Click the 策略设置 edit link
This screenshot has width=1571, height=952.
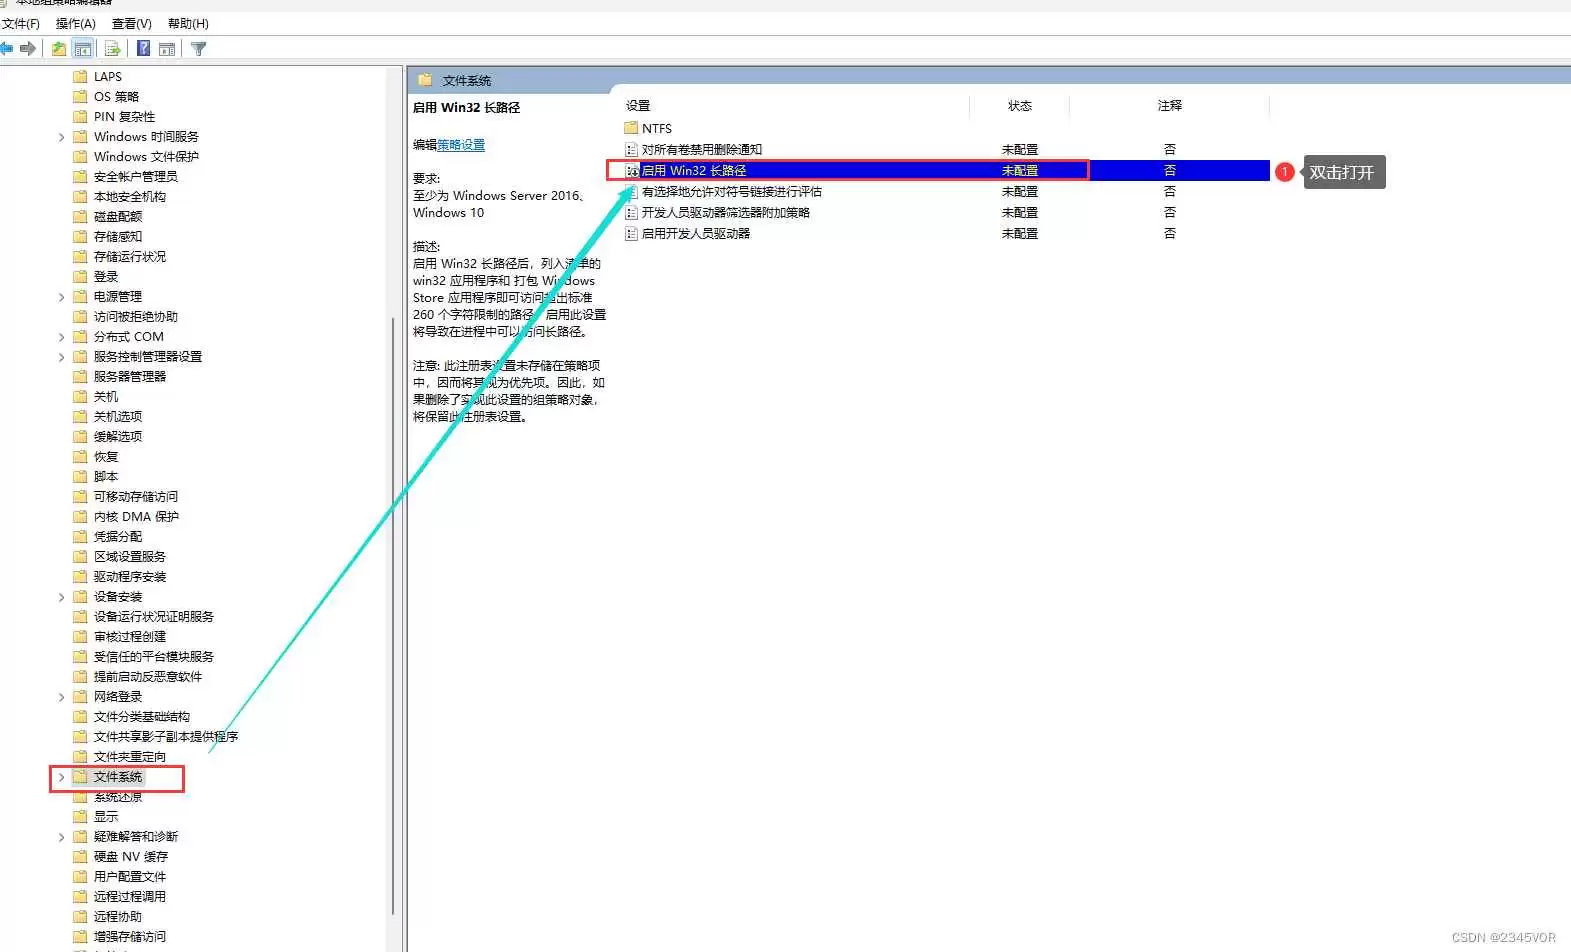[461, 145]
